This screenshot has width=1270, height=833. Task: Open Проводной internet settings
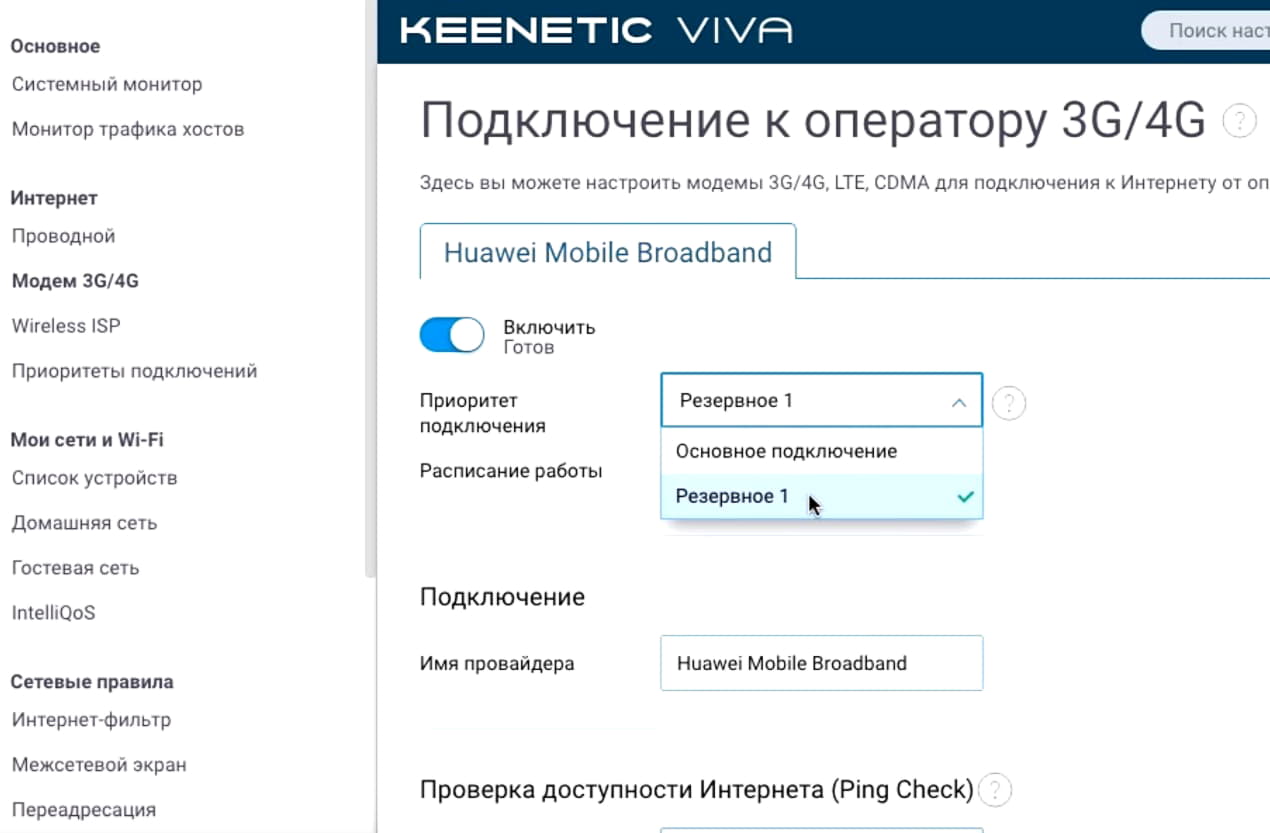(x=64, y=236)
